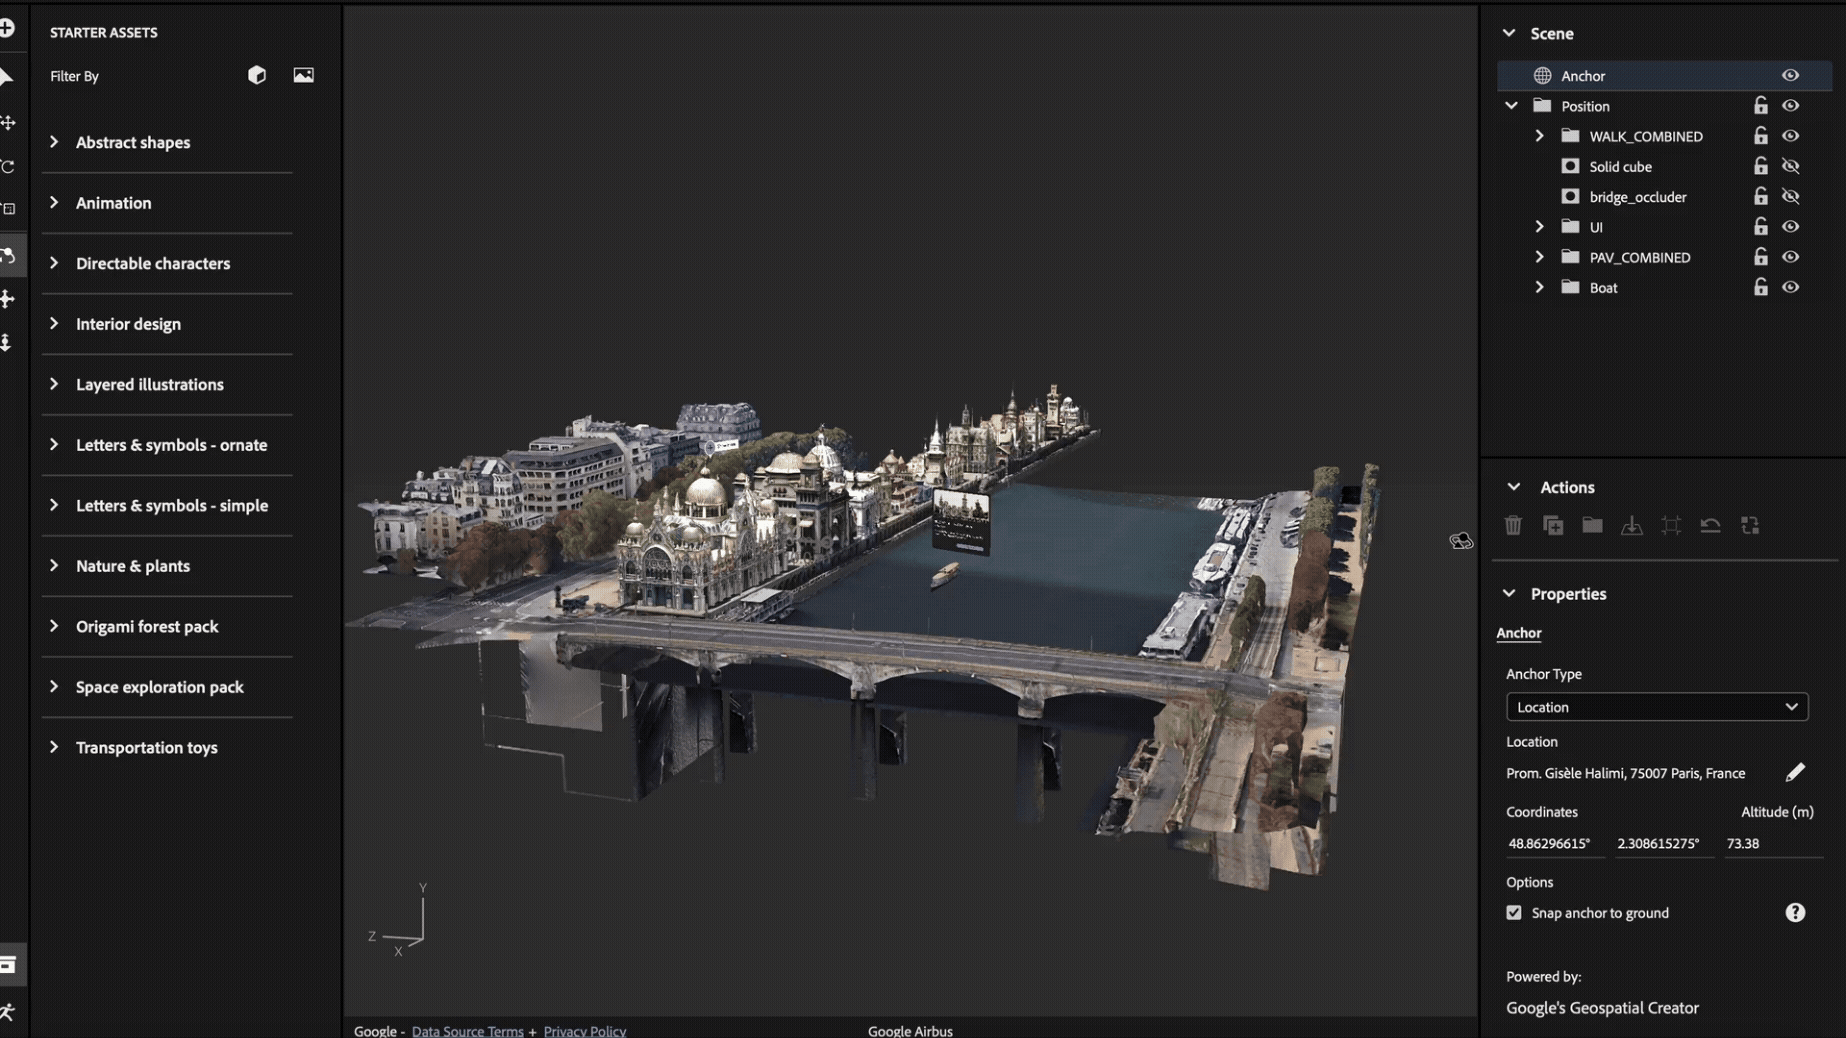Edit the location with the pencil icon

1795,772
